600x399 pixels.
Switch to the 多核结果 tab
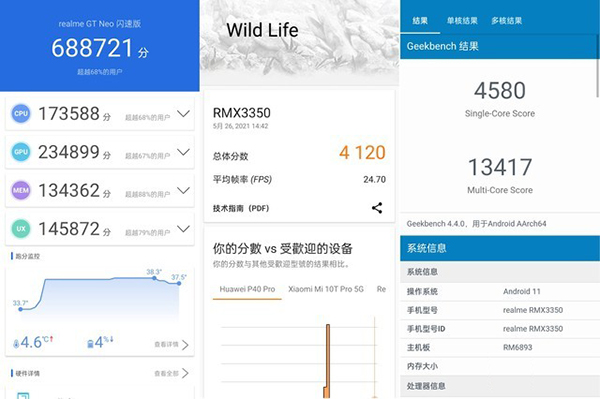pos(507,21)
